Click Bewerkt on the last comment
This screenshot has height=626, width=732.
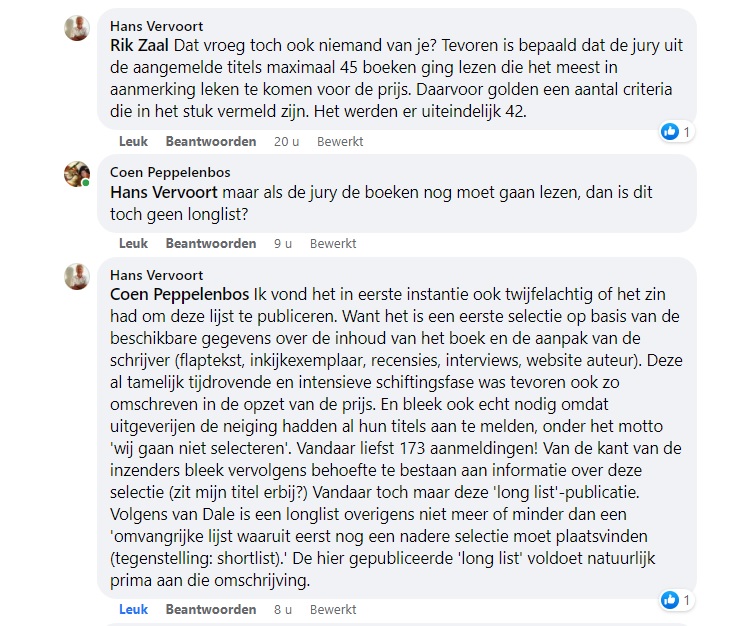point(333,609)
